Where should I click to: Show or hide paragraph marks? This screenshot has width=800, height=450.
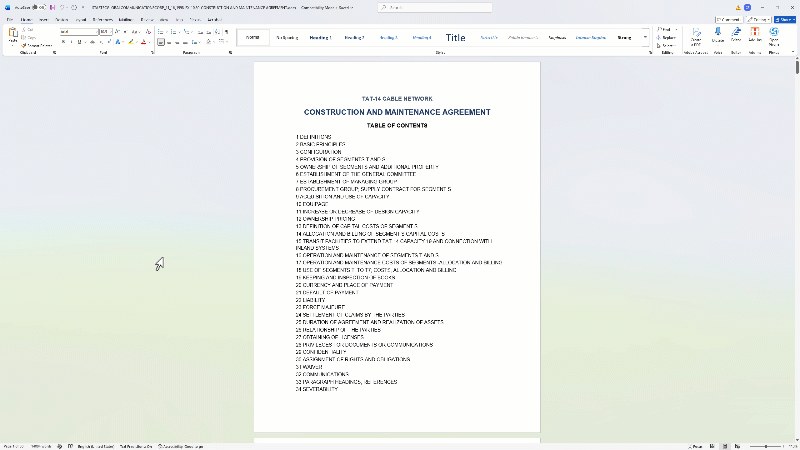pos(227,32)
